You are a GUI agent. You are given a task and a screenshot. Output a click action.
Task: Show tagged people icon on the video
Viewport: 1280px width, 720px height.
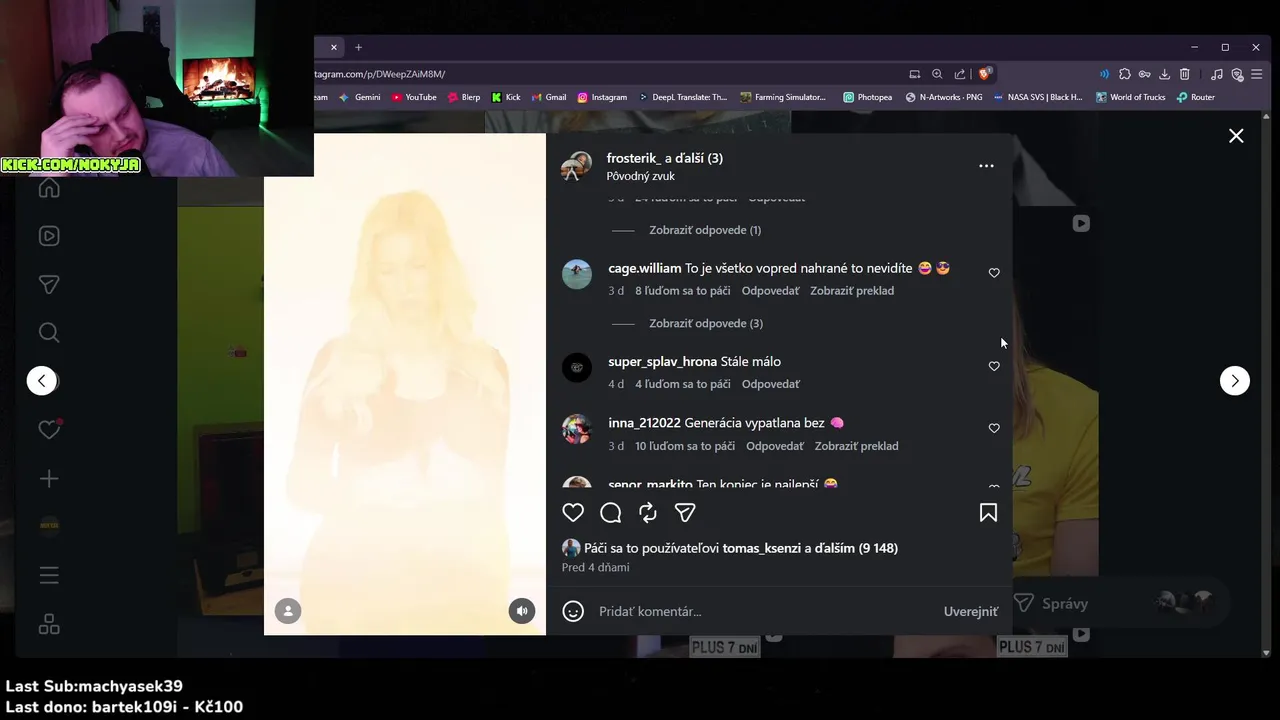tap(288, 611)
